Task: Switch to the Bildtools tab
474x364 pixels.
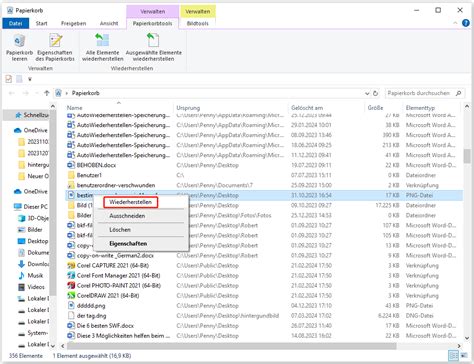Action: [198, 23]
